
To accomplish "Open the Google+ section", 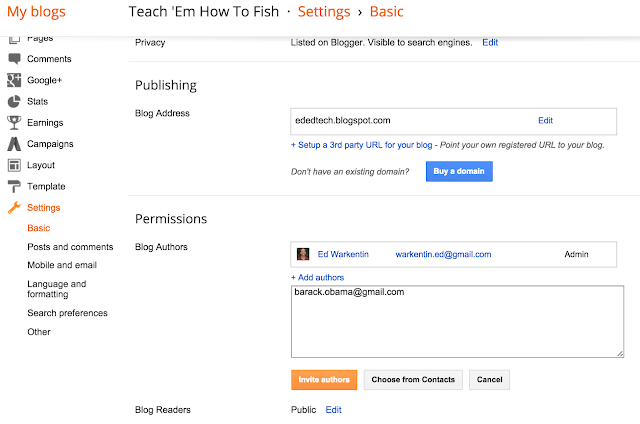I will pos(44,80).
